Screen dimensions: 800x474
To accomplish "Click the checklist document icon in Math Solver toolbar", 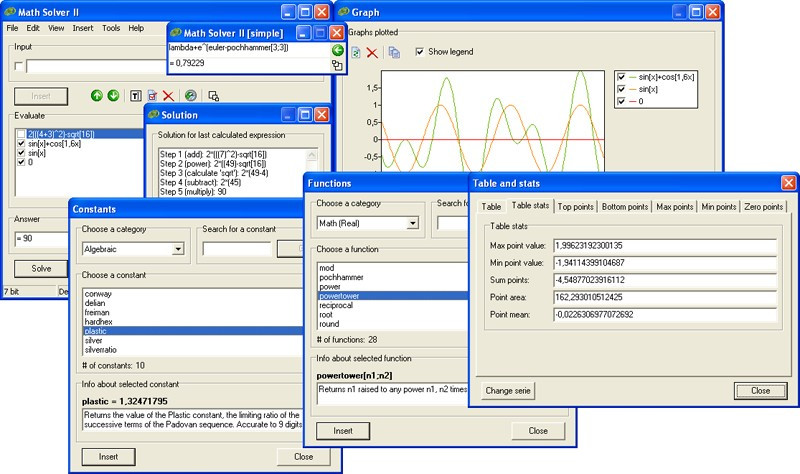I will 152,95.
